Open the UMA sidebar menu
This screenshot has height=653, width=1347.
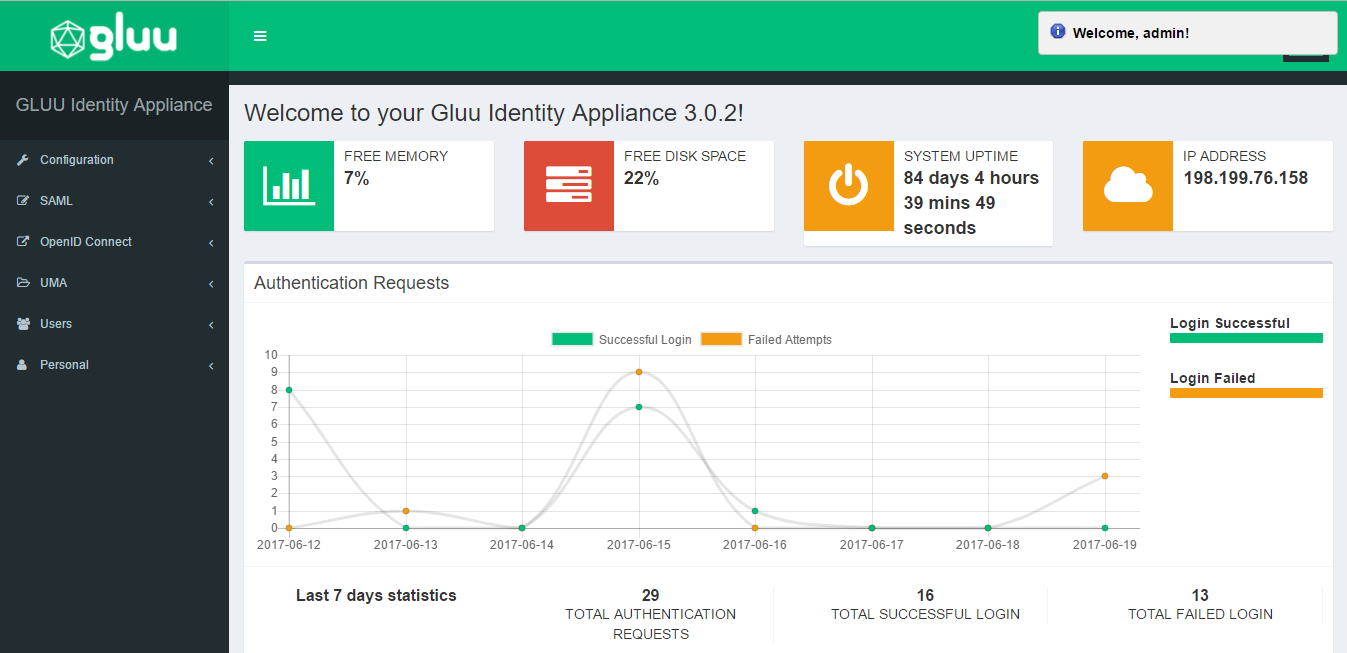53,283
